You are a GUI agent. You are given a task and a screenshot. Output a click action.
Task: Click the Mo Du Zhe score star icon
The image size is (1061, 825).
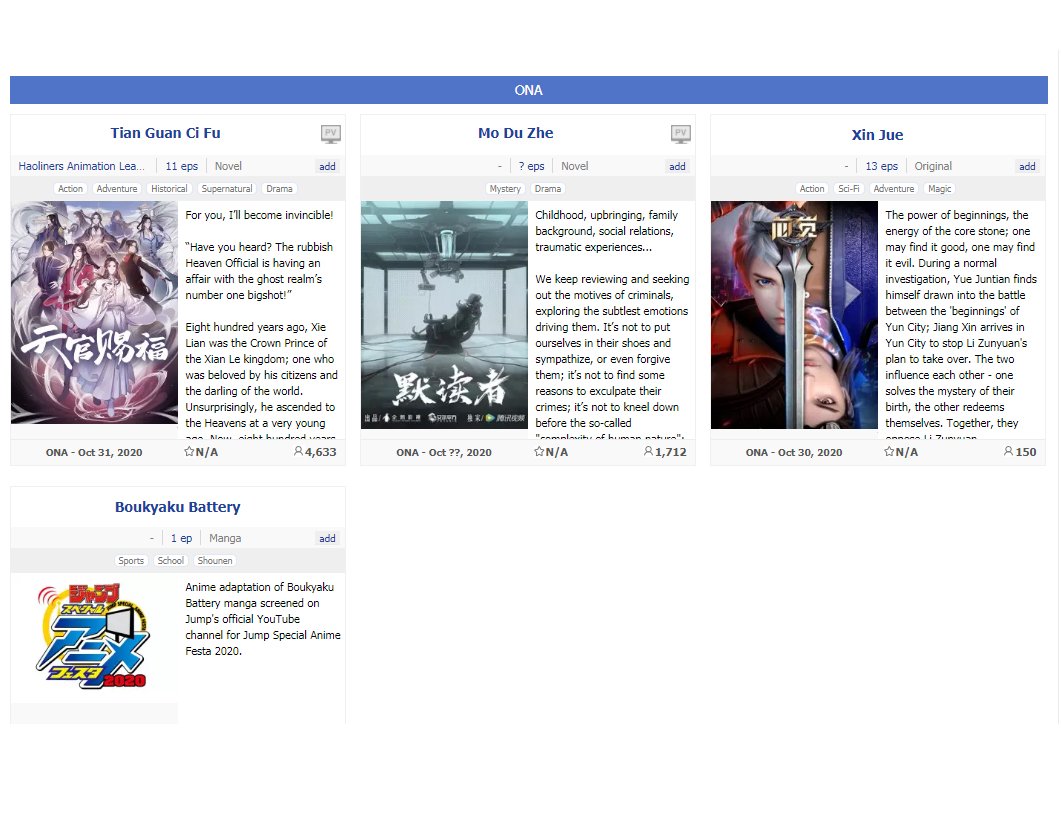pos(539,451)
